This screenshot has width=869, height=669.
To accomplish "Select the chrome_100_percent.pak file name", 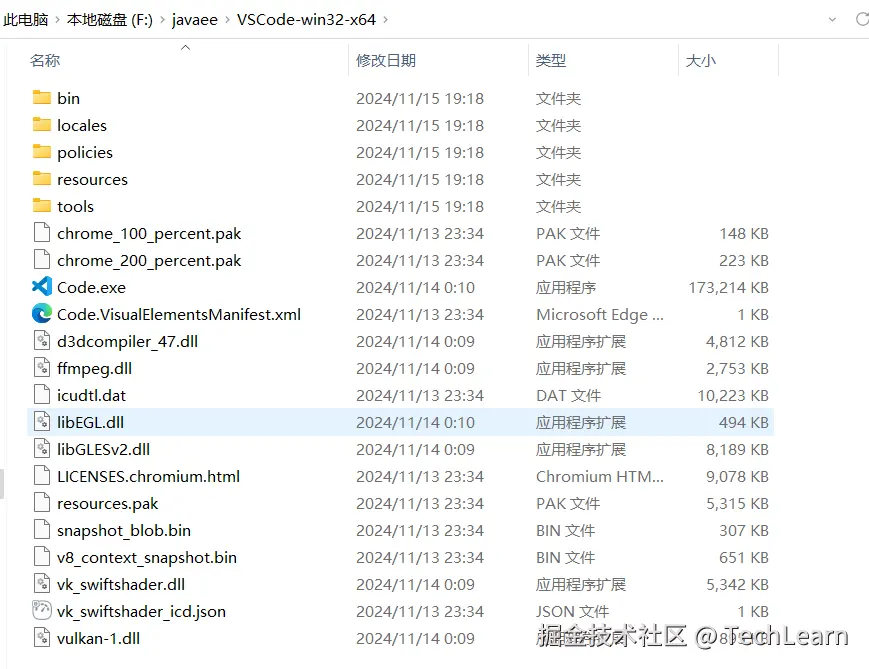I will tap(149, 233).
